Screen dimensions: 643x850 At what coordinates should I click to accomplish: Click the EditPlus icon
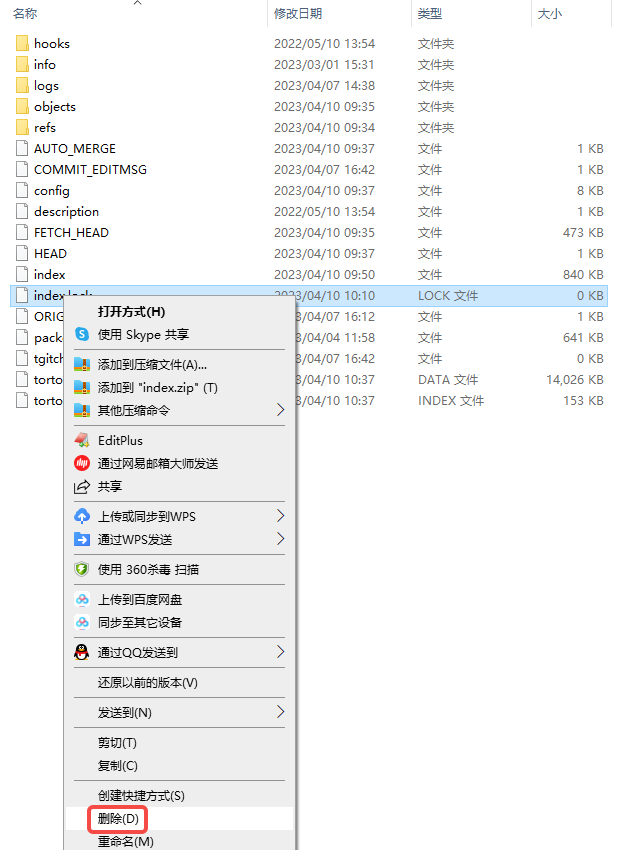tap(82, 440)
